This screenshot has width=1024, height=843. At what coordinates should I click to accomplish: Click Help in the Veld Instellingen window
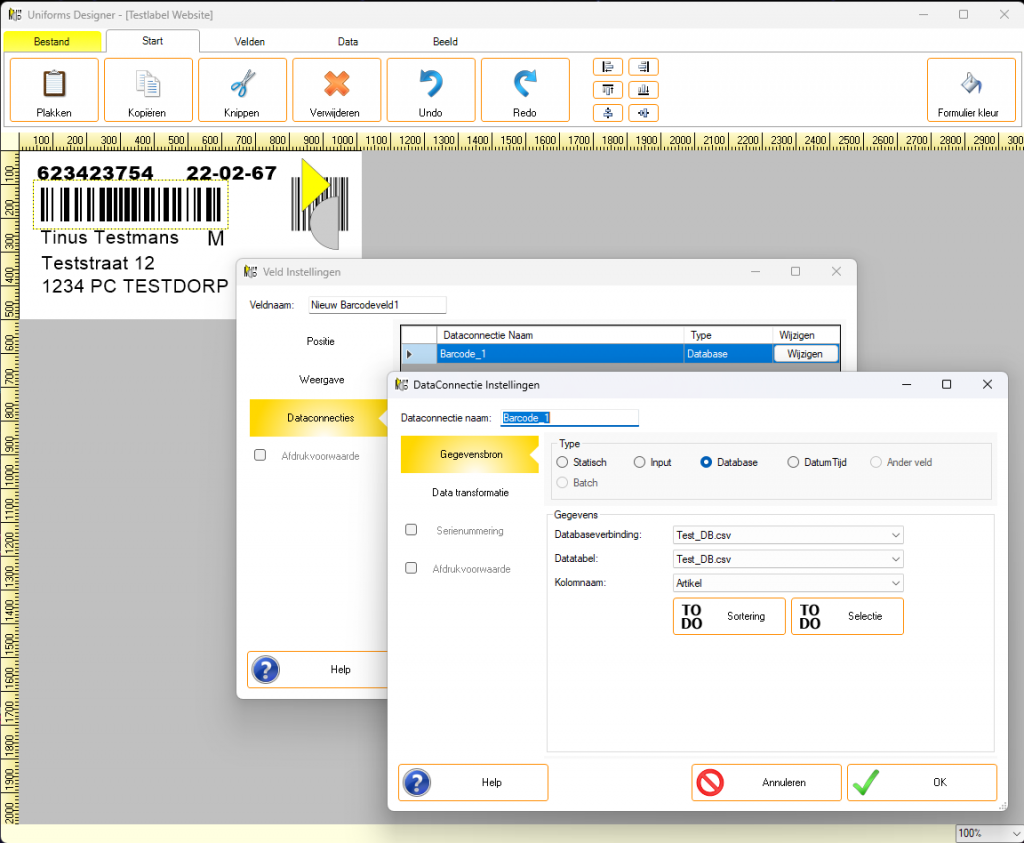tap(318, 669)
